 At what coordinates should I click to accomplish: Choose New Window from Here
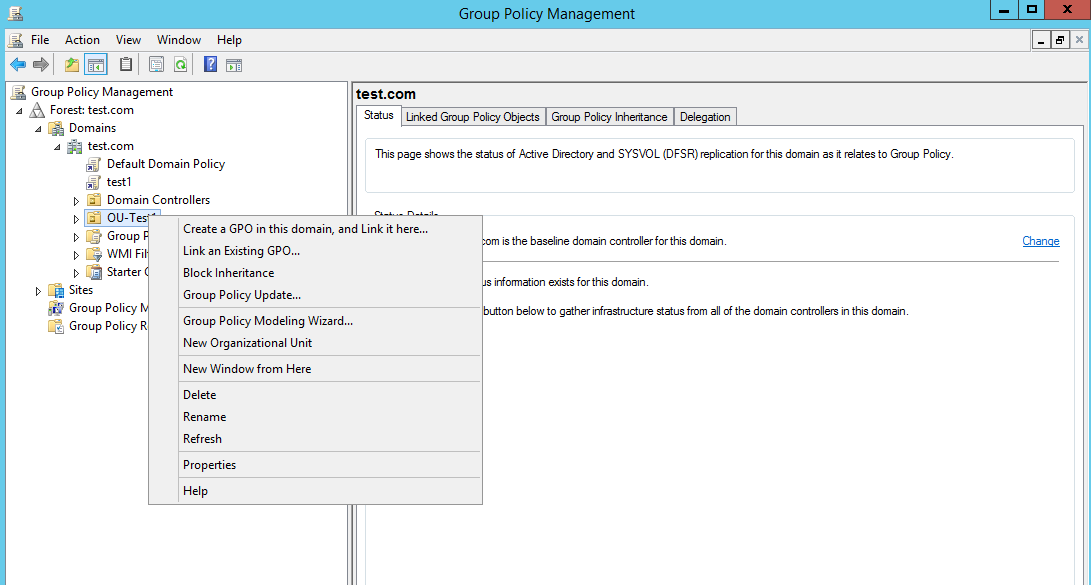315,369
